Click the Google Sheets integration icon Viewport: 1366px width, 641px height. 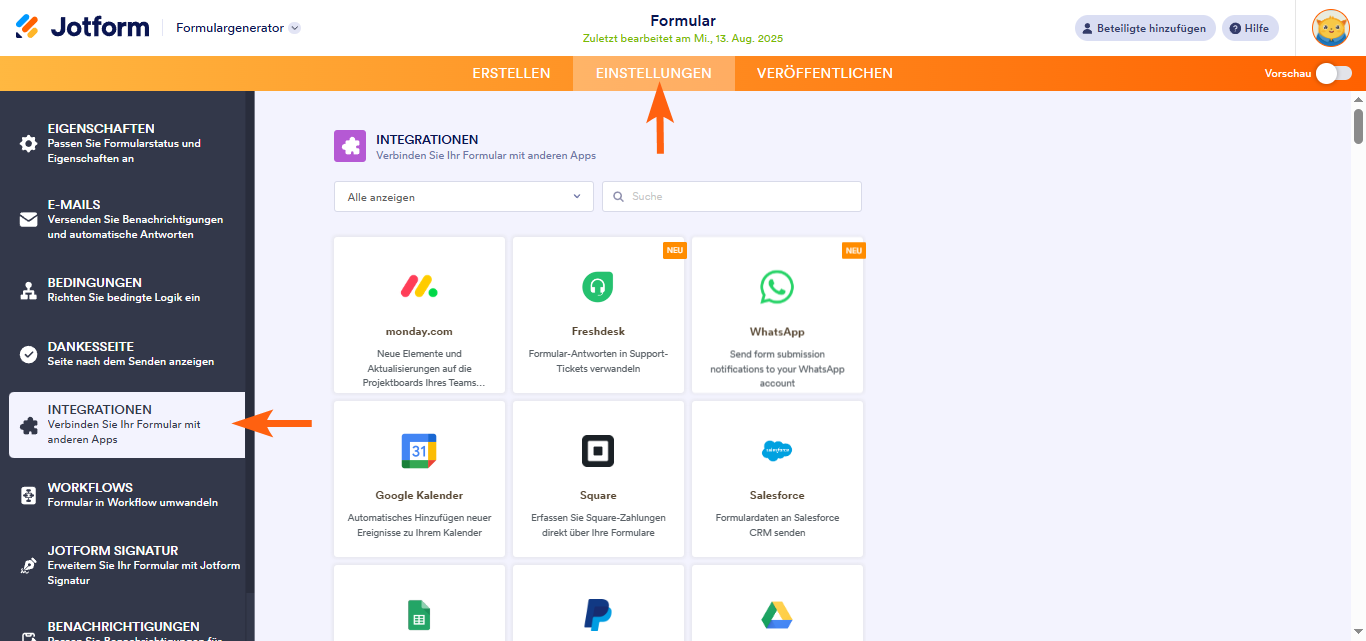point(419,615)
